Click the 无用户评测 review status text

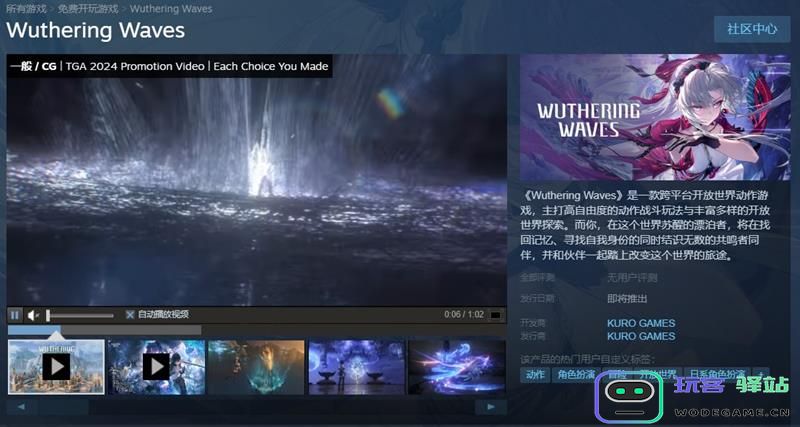tap(632, 278)
